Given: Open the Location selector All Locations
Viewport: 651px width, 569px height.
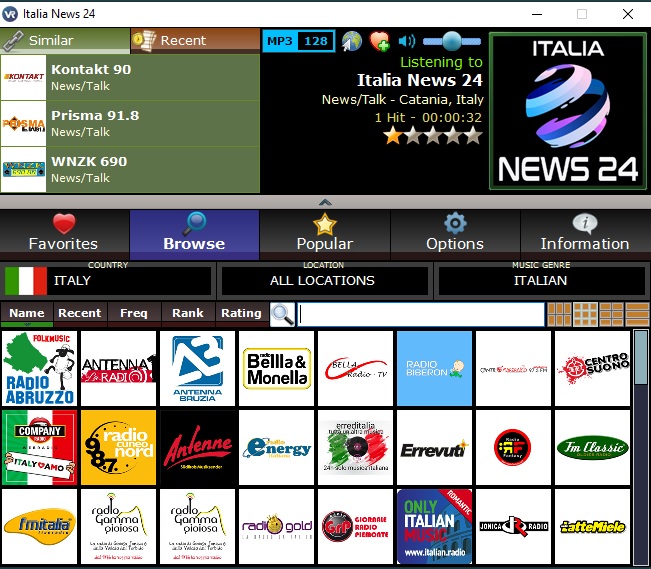Looking at the screenshot, I should click(325, 280).
